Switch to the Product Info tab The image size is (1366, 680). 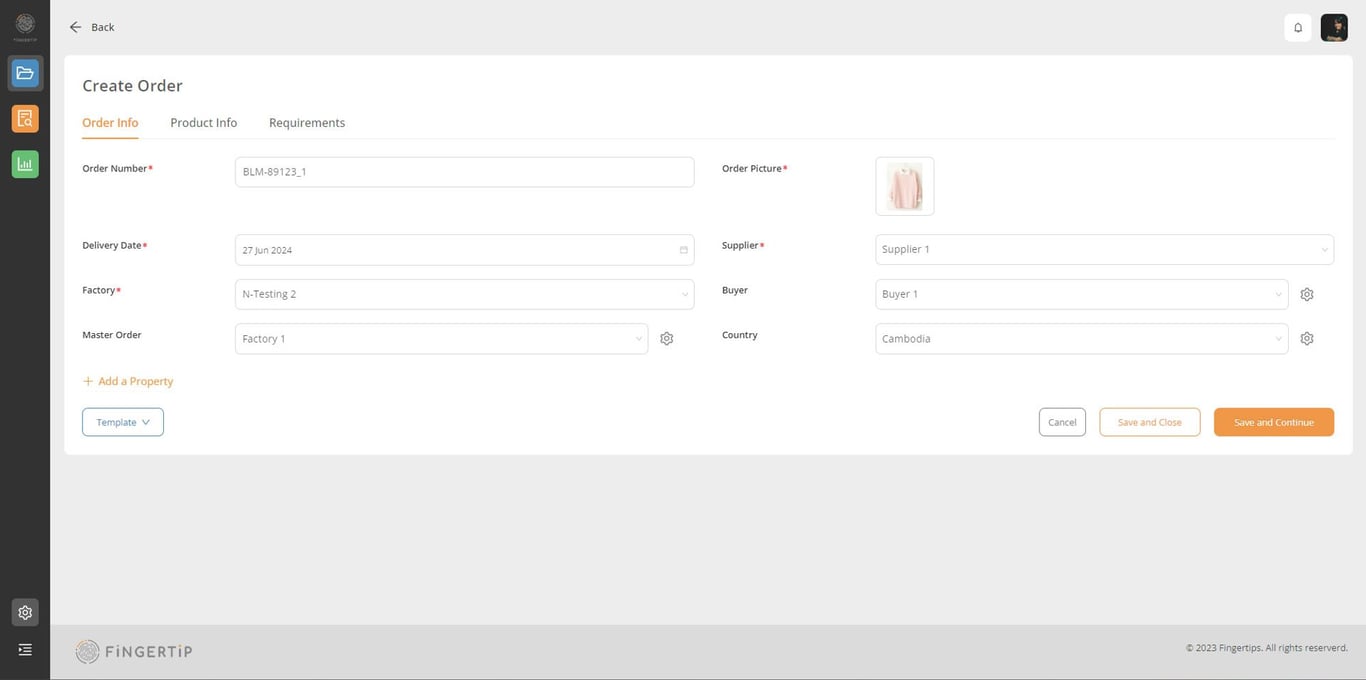(204, 123)
